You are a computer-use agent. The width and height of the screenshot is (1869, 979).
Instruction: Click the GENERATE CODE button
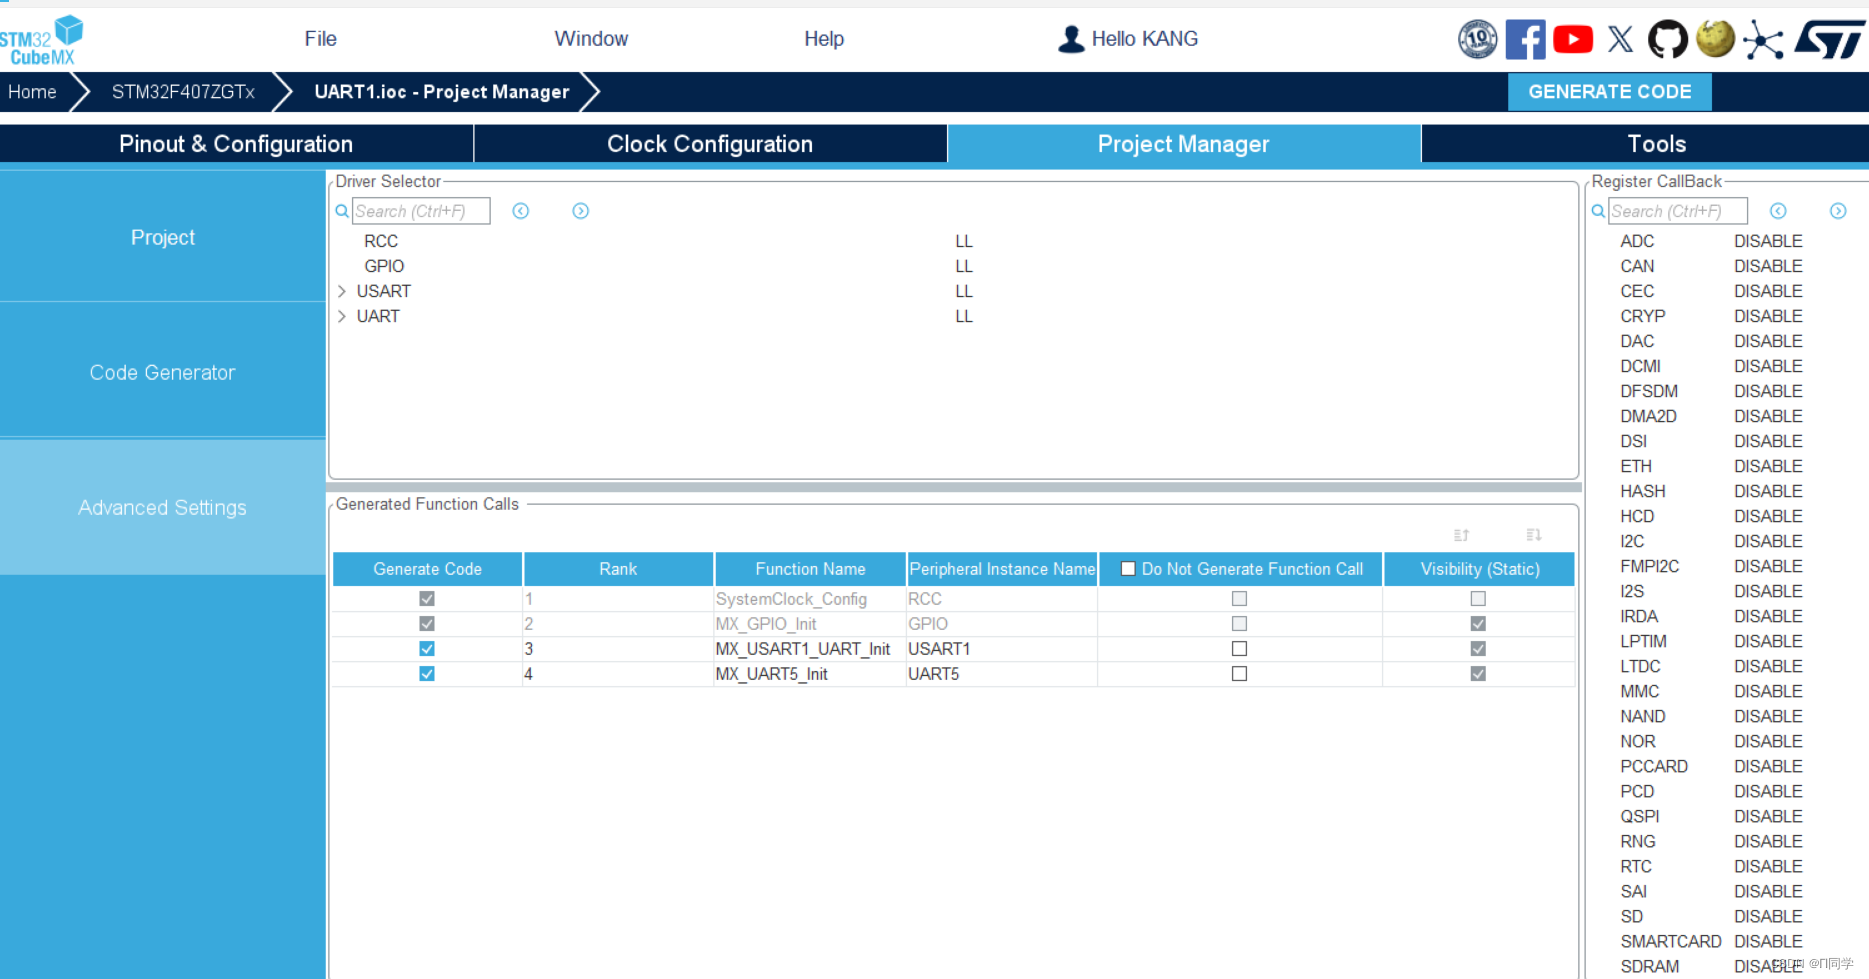point(1609,92)
